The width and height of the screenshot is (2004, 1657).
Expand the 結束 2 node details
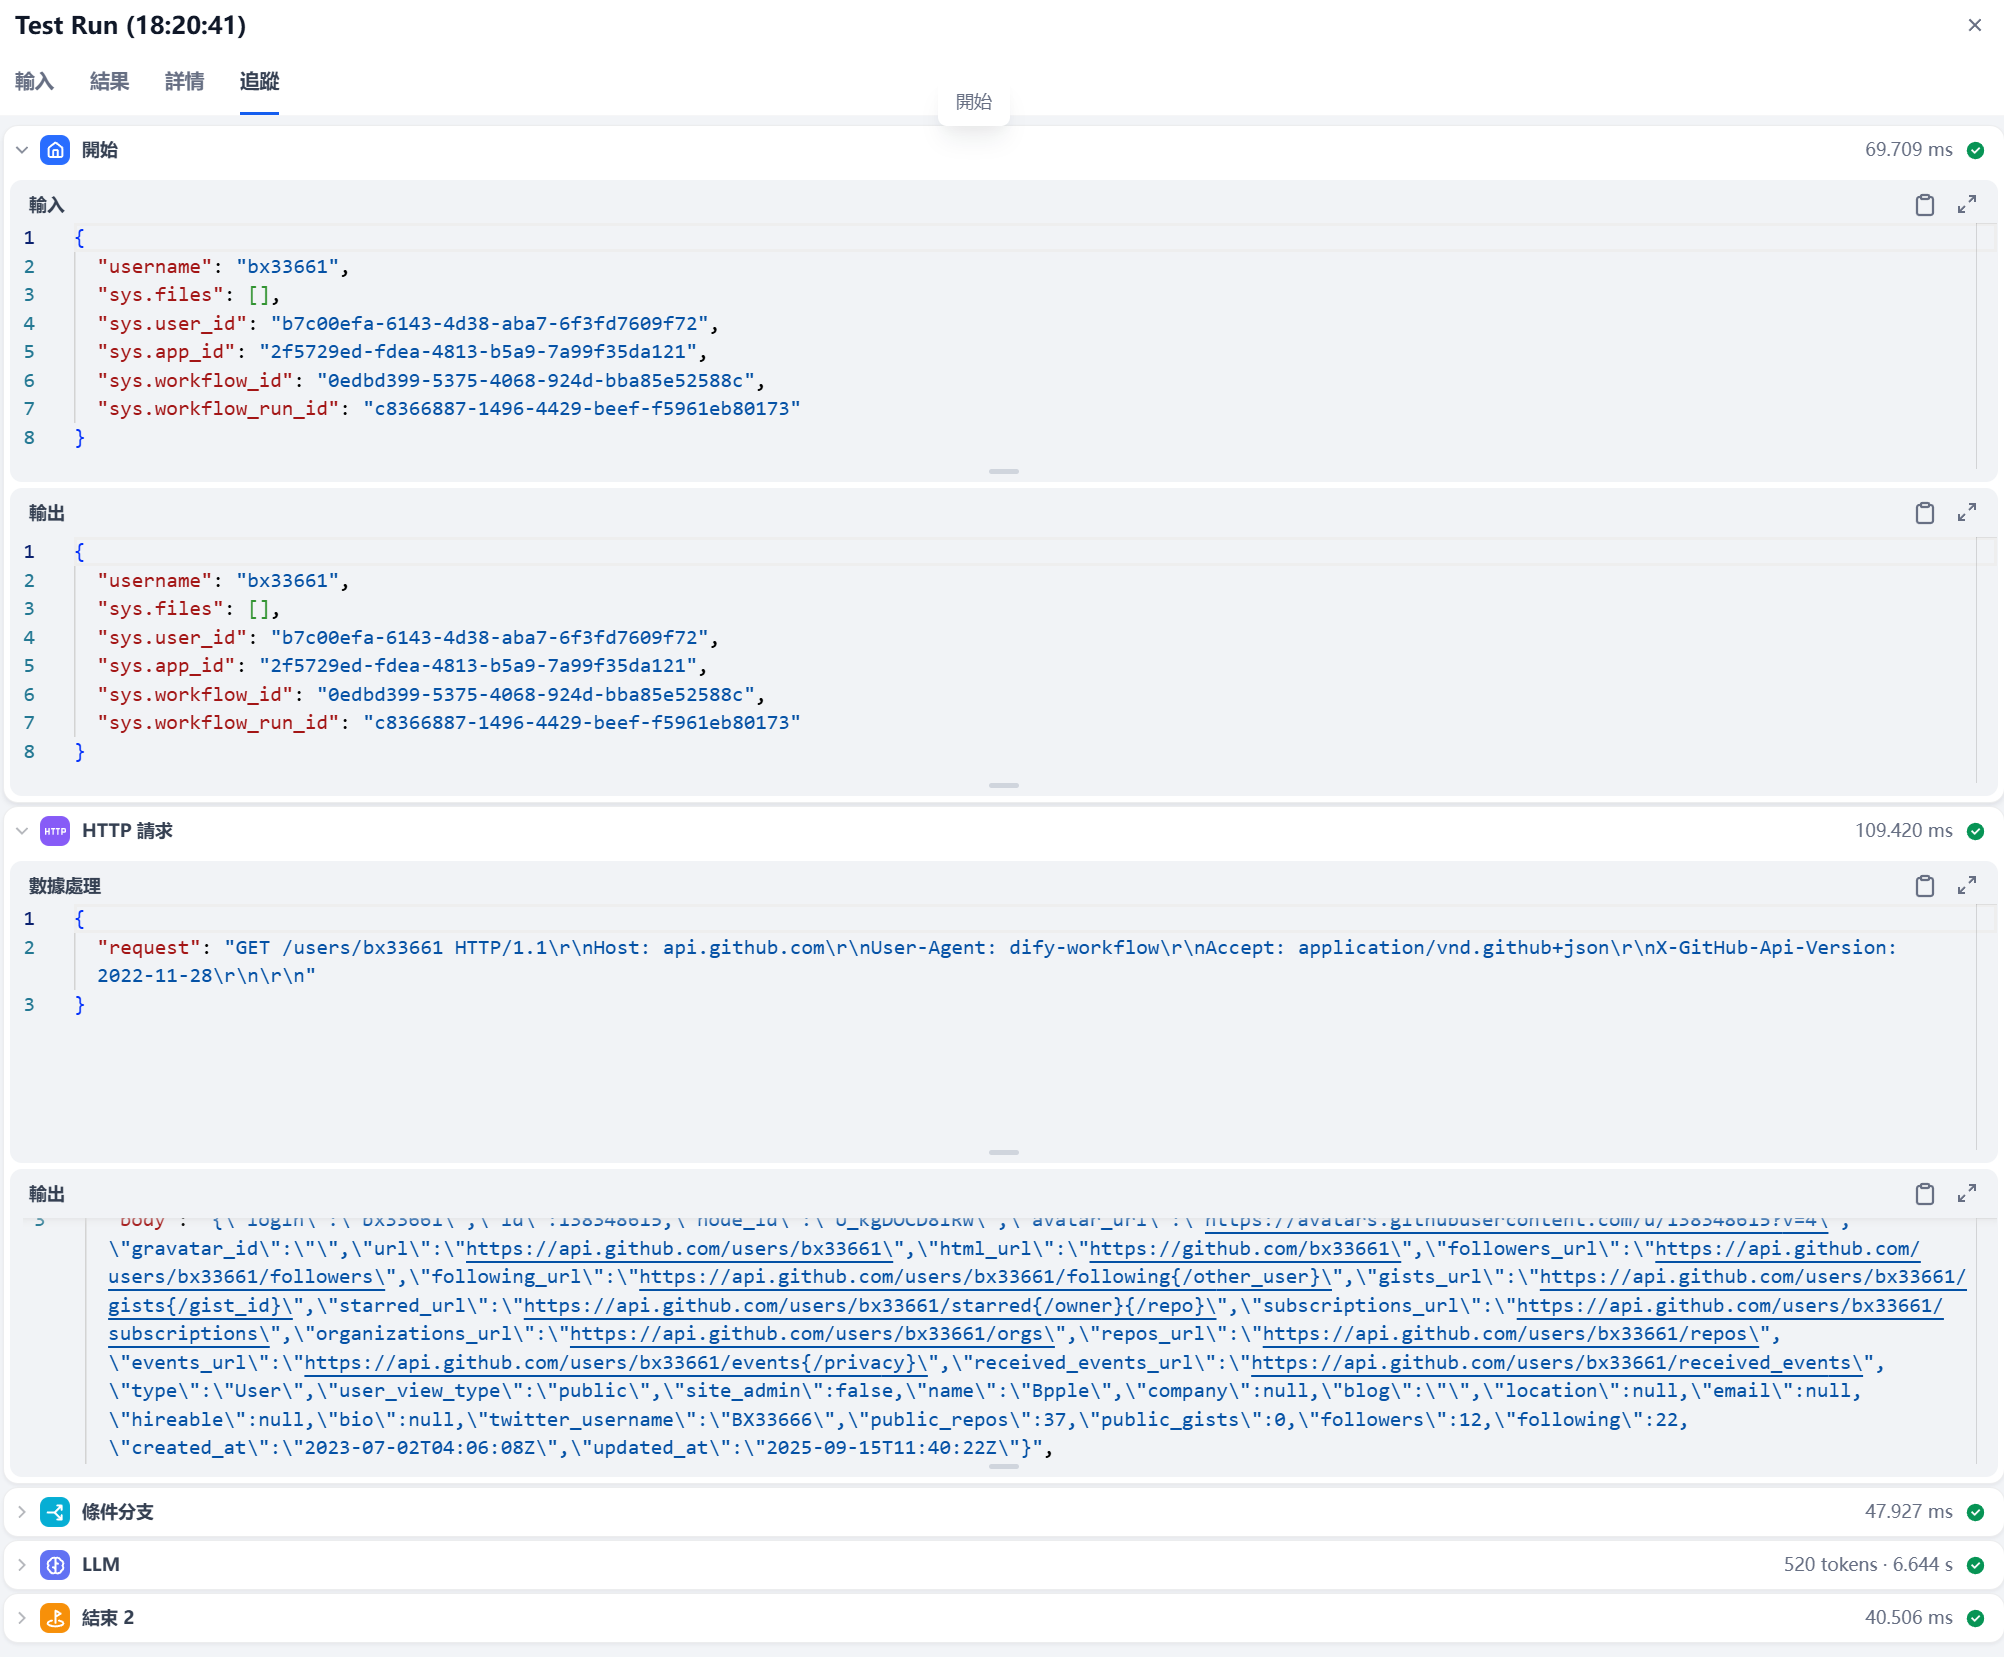(x=22, y=1618)
